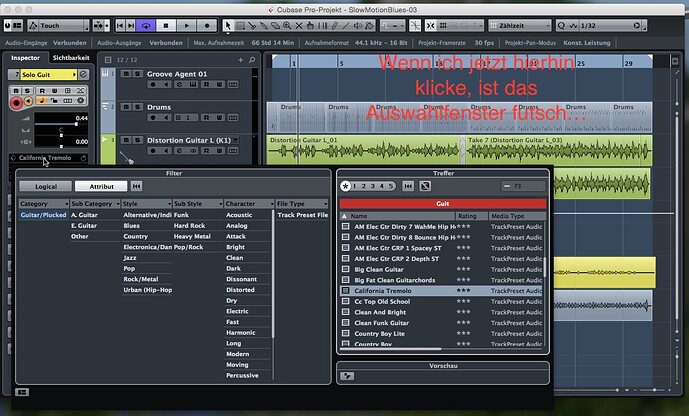The height and width of the screenshot is (416, 689).
Task: Toggle the purple Cycle loop button
Action: coord(145,25)
